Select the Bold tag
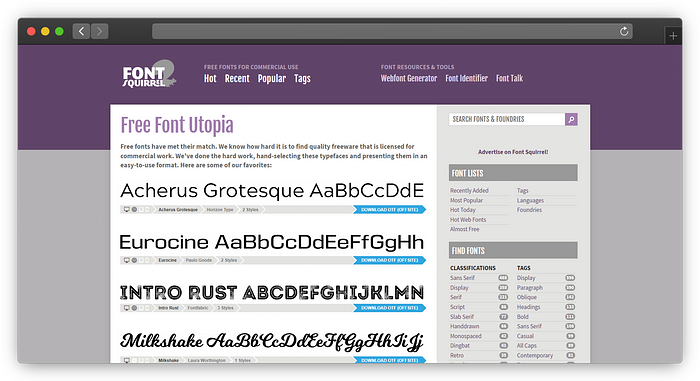Screen dimensions: 700x381 (523, 317)
